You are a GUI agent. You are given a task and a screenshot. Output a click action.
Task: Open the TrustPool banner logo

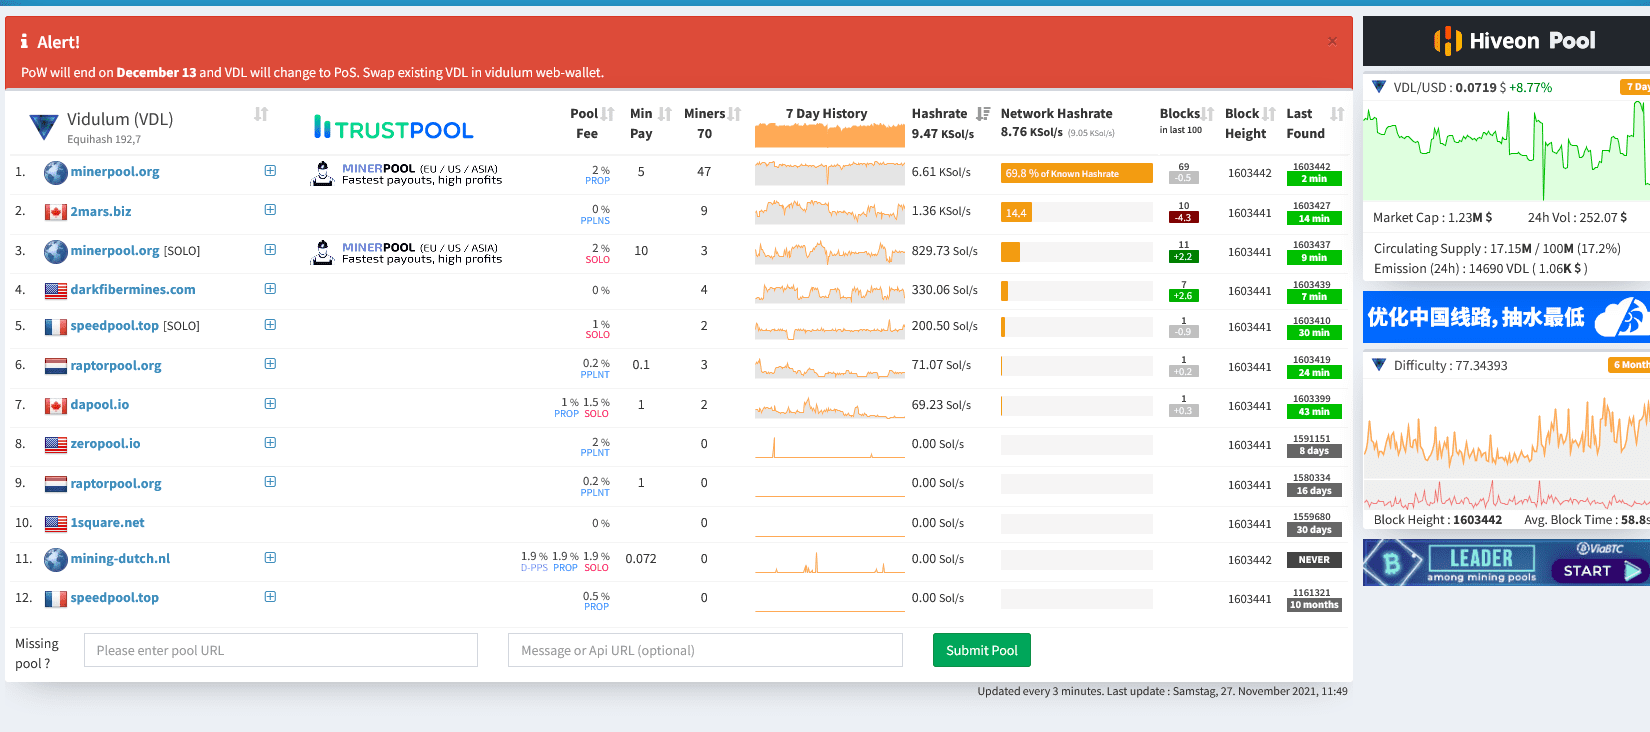point(394,129)
